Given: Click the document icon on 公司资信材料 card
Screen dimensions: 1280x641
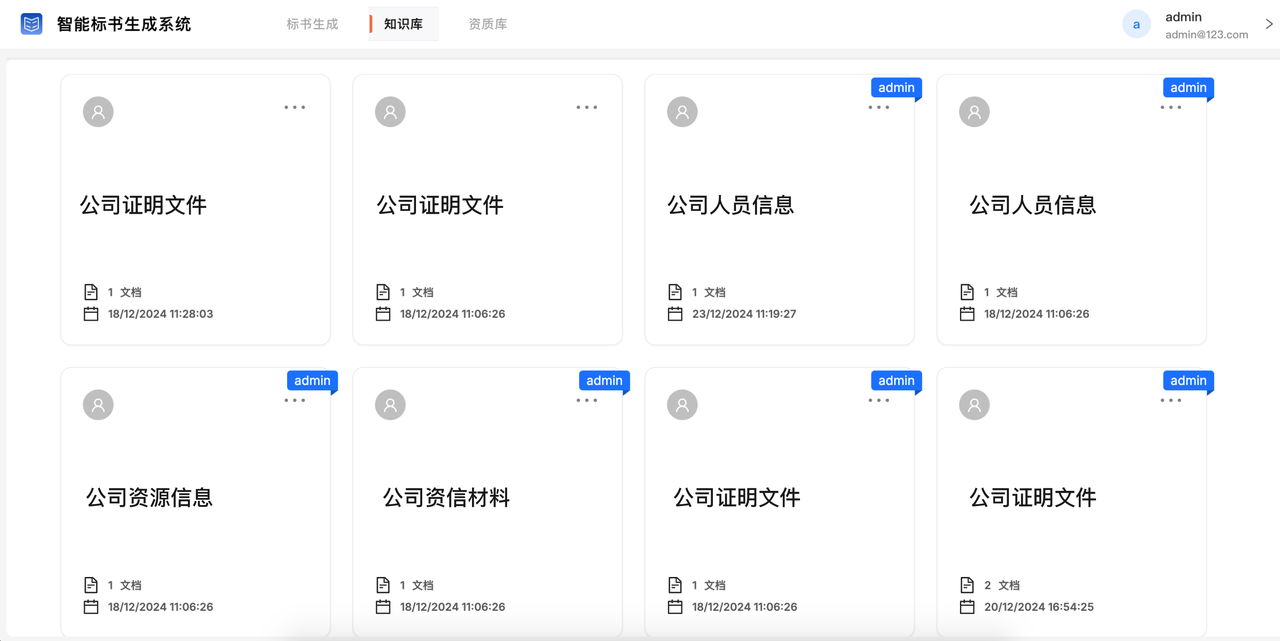Looking at the screenshot, I should point(383,585).
